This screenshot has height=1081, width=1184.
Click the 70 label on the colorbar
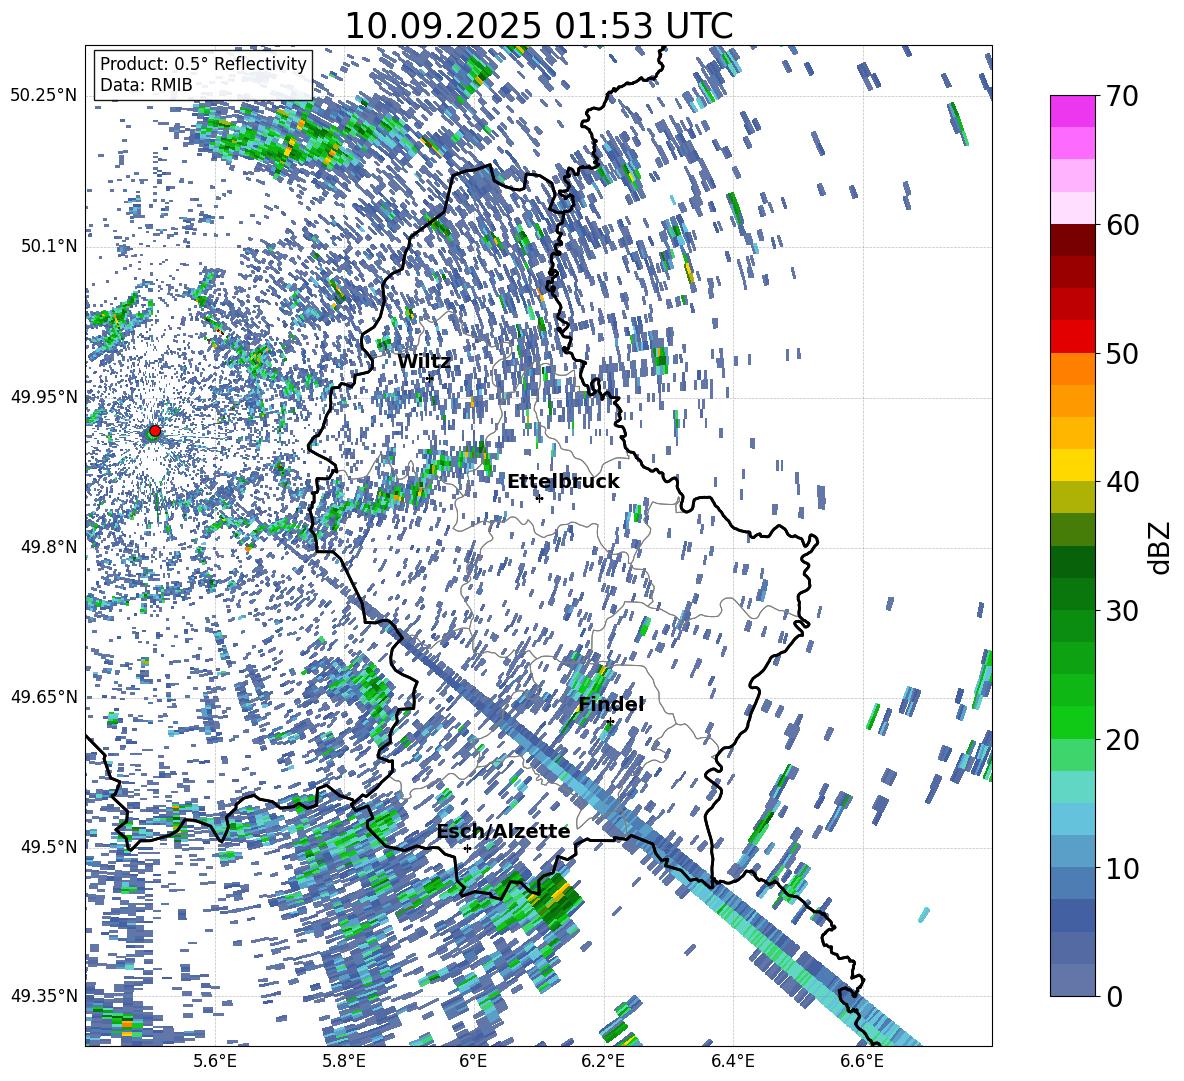coord(1122,96)
